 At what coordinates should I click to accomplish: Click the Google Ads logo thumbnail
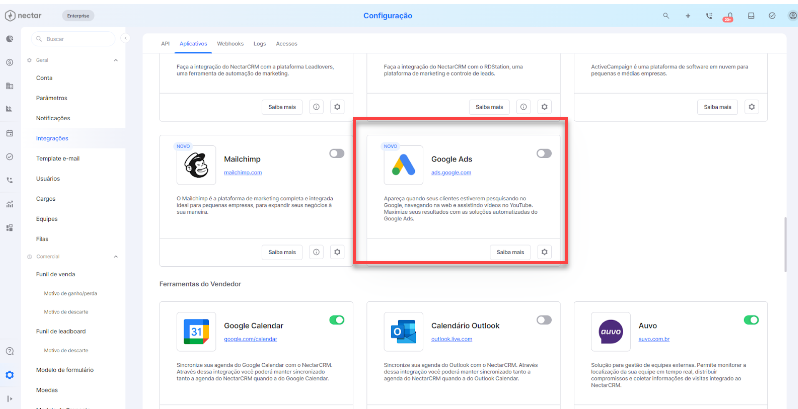tap(404, 165)
